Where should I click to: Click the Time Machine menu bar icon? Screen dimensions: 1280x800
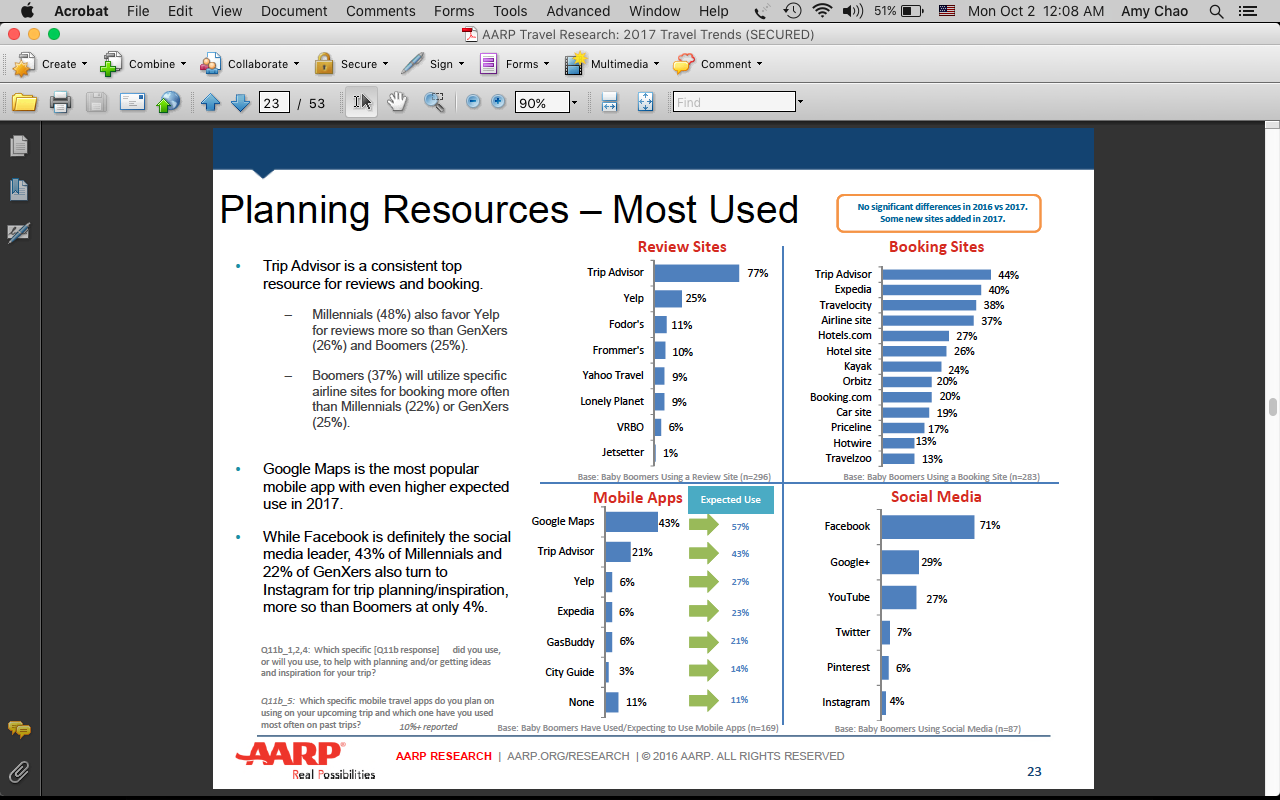[x=792, y=11]
